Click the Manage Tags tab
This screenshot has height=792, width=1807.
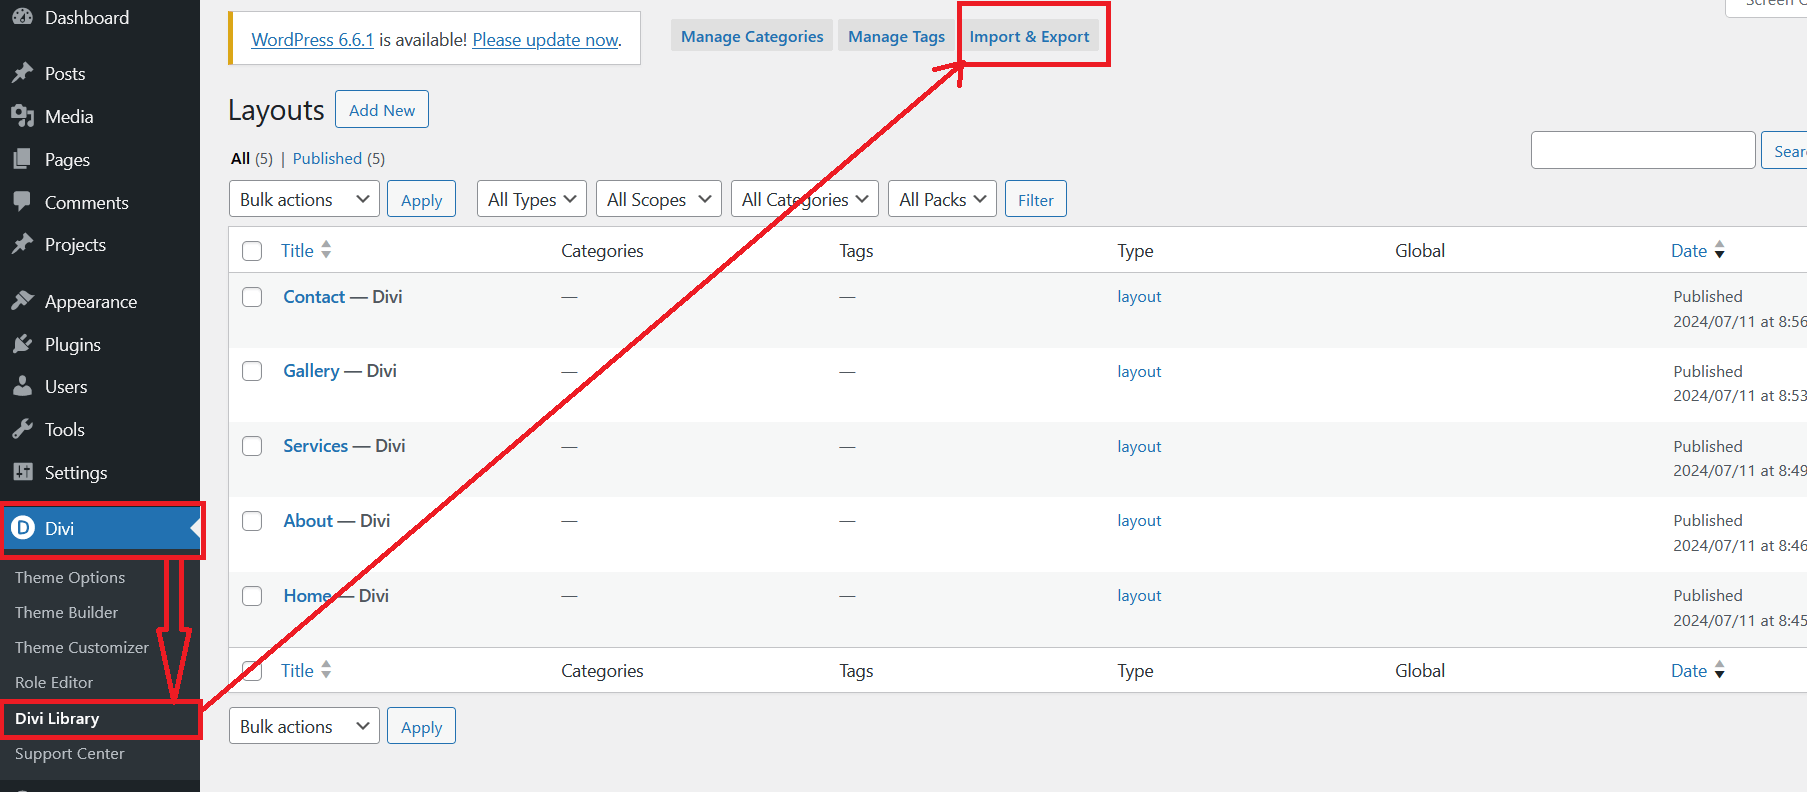pos(896,36)
